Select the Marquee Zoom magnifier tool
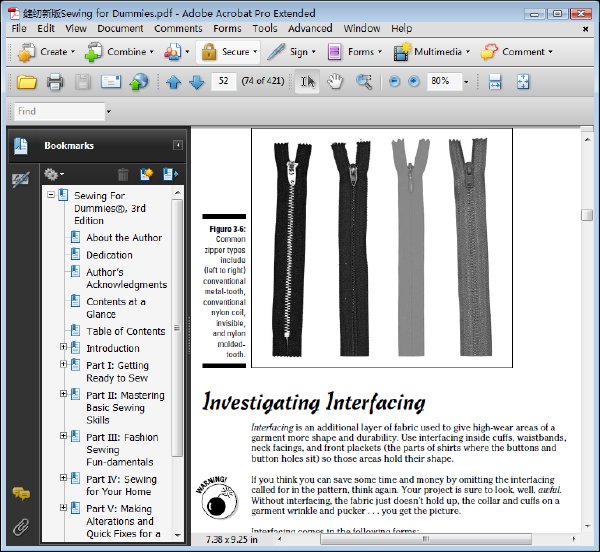 pyautogui.click(x=364, y=81)
